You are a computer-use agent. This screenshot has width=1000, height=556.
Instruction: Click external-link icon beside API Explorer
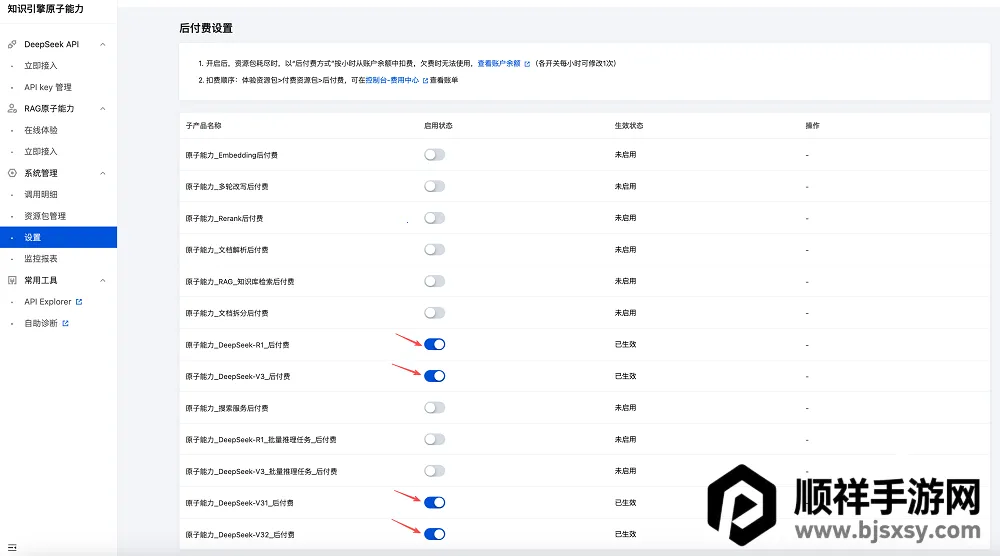pos(79,302)
